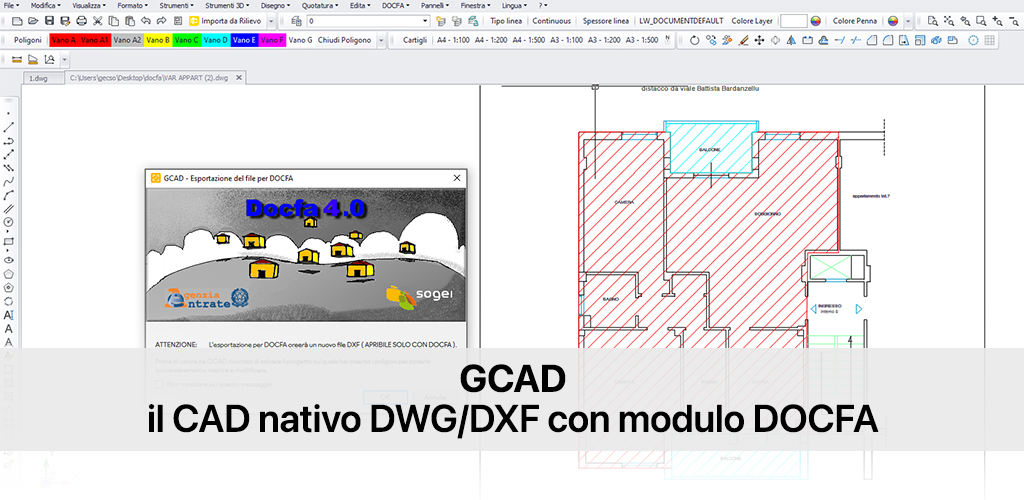
Task: Select Continuous line type
Action: [x=551, y=21]
